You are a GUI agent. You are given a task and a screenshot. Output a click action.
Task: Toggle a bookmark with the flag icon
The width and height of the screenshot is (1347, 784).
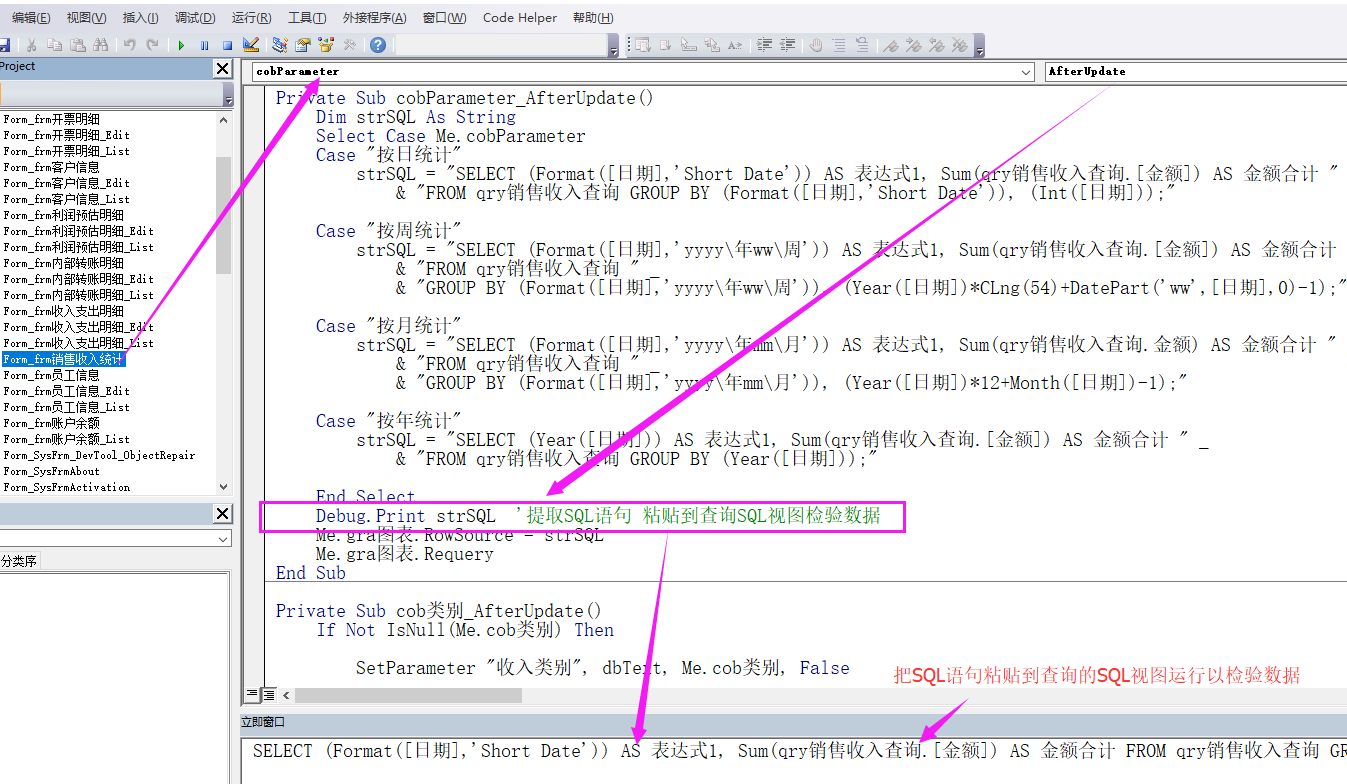point(891,45)
